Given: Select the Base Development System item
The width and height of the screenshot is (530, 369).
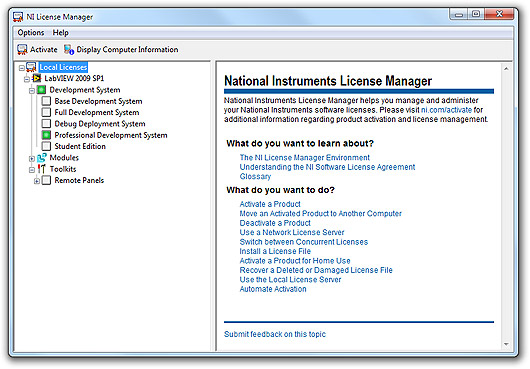Looking at the screenshot, I should pyautogui.click(x=98, y=101).
